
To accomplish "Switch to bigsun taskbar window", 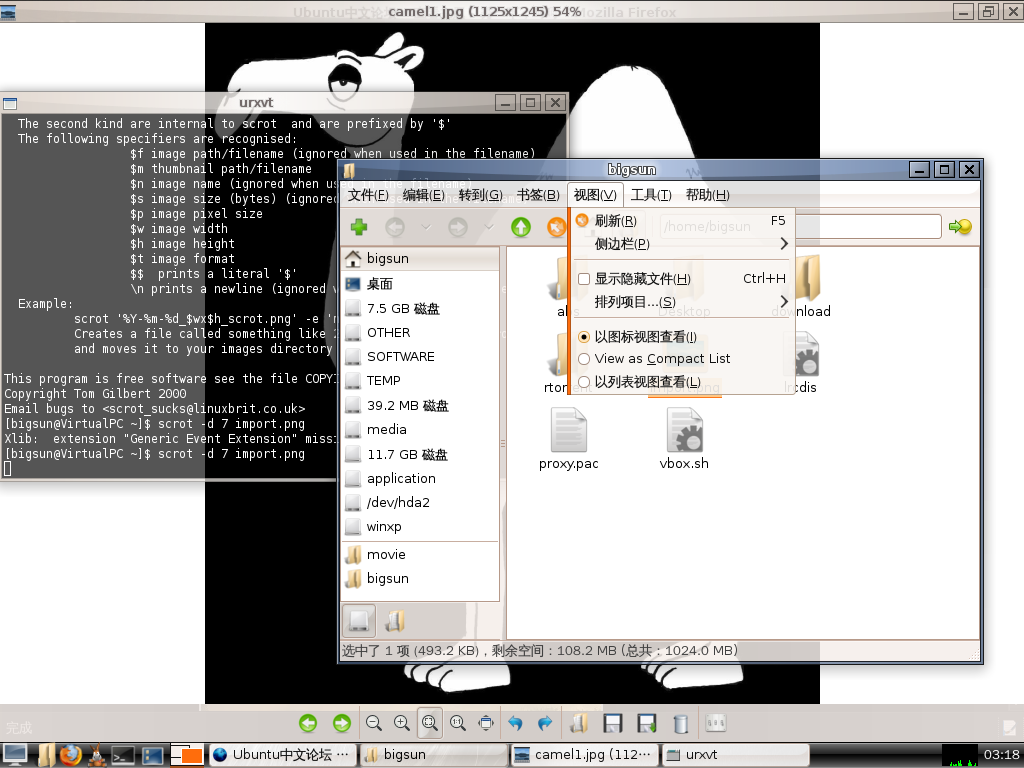I will [x=434, y=755].
